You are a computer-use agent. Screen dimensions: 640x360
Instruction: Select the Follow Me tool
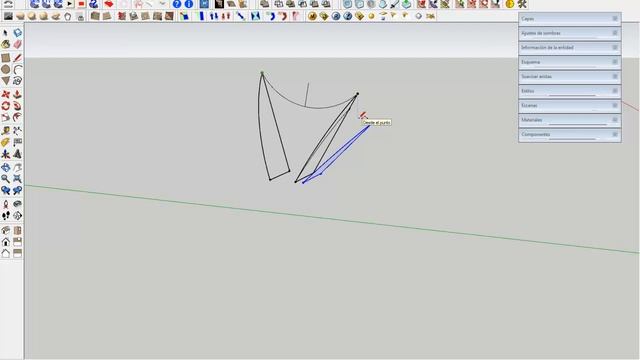(x=17, y=106)
